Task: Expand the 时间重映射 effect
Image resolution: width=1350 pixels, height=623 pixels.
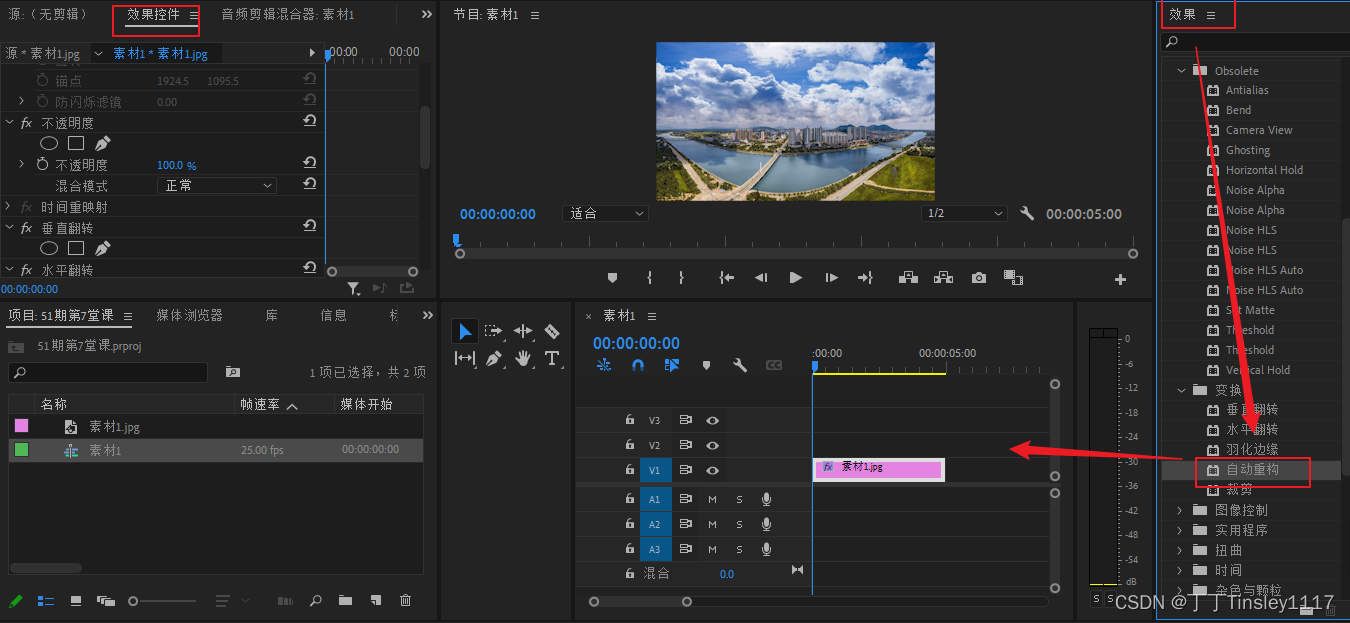Action: (9, 207)
